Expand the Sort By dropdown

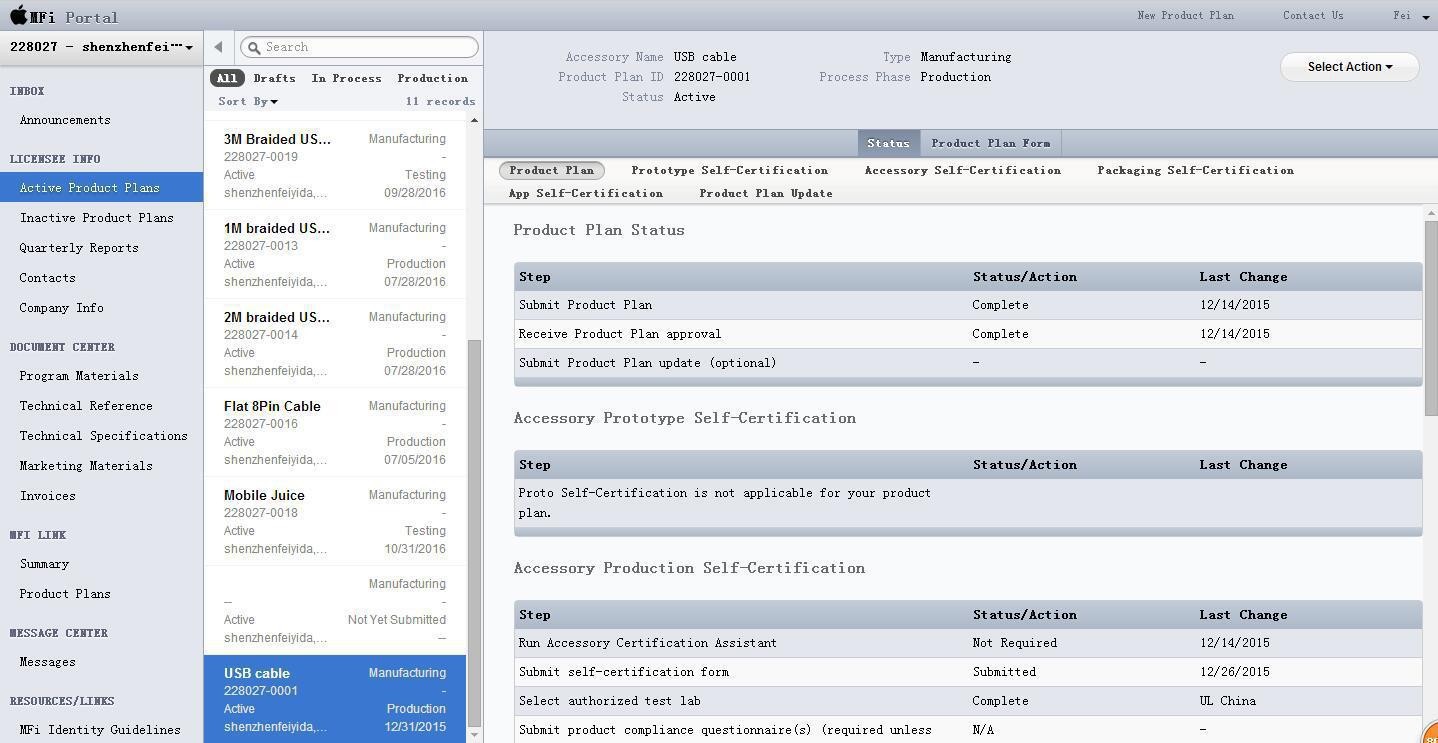[248, 101]
